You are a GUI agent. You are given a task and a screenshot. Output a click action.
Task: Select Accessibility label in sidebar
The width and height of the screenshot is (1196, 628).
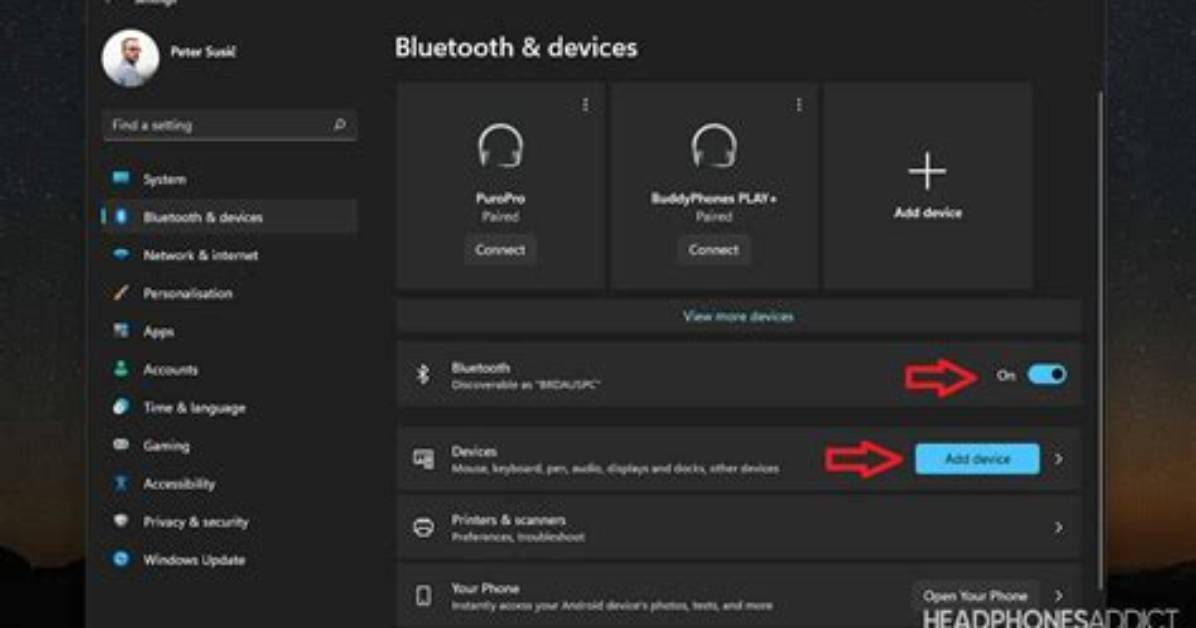tap(179, 484)
